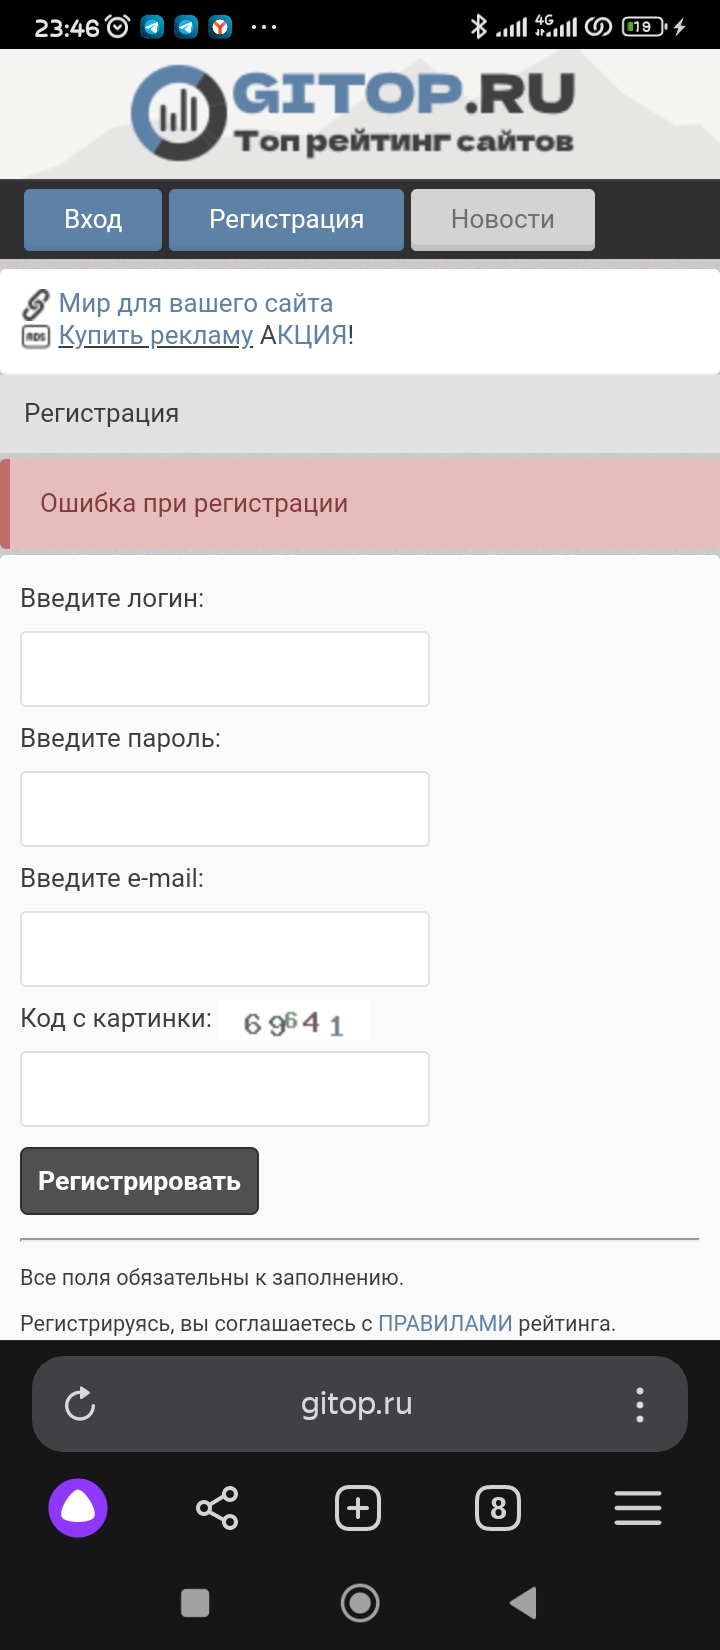
Task: Open the Alice assistant purple icon
Action: click(x=78, y=1508)
